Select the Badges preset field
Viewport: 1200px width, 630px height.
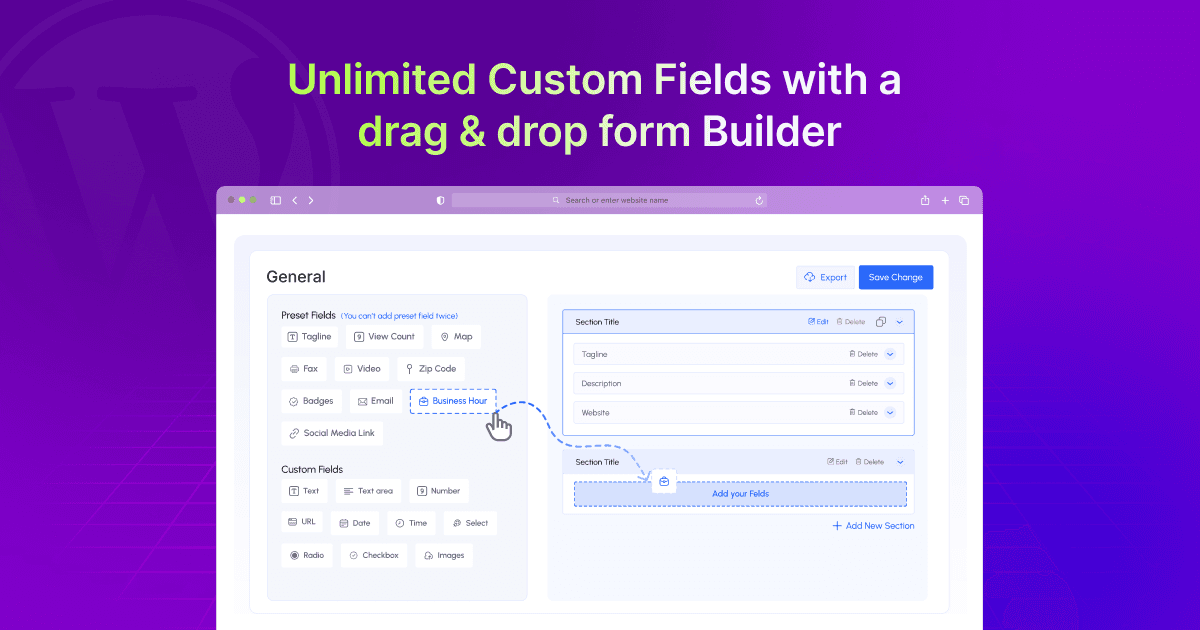click(311, 400)
